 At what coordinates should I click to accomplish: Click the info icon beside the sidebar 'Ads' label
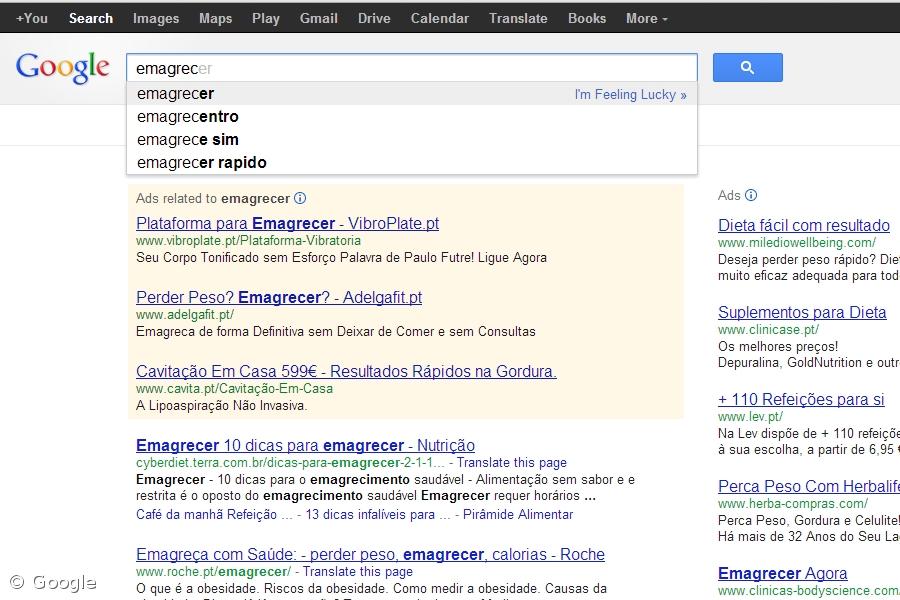753,195
